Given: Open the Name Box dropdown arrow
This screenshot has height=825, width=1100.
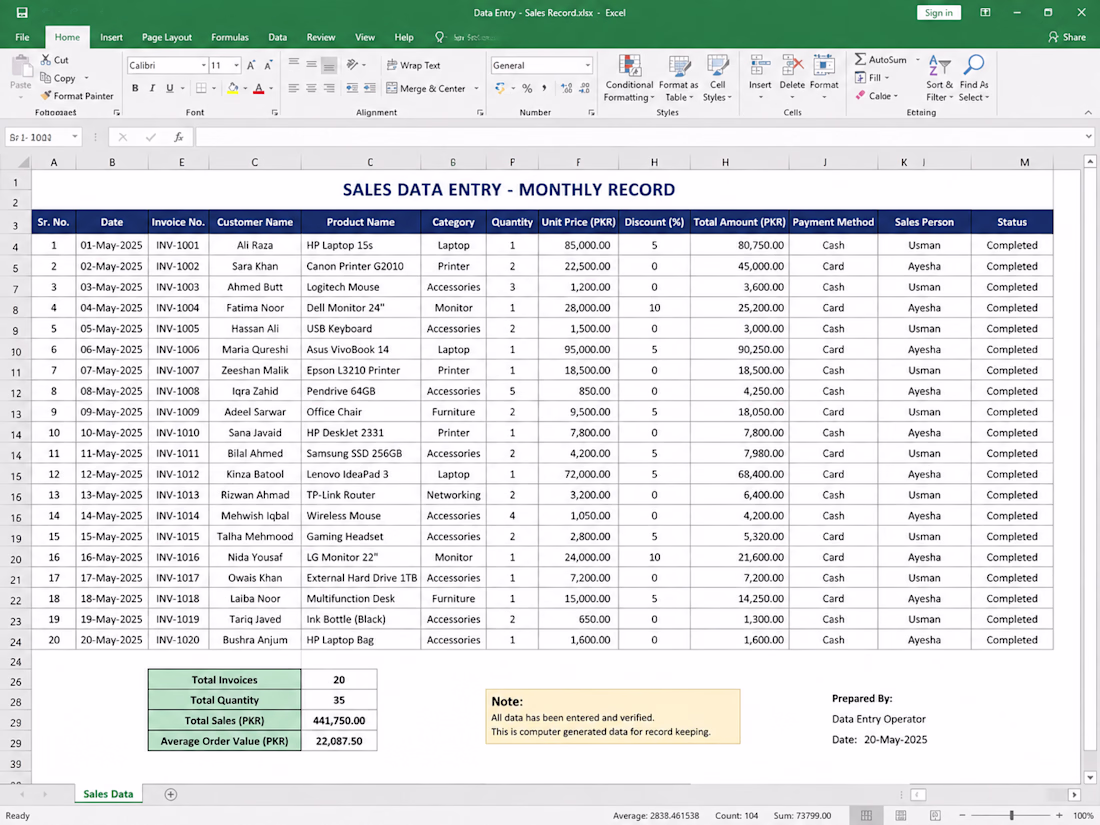Looking at the screenshot, I should point(74,138).
